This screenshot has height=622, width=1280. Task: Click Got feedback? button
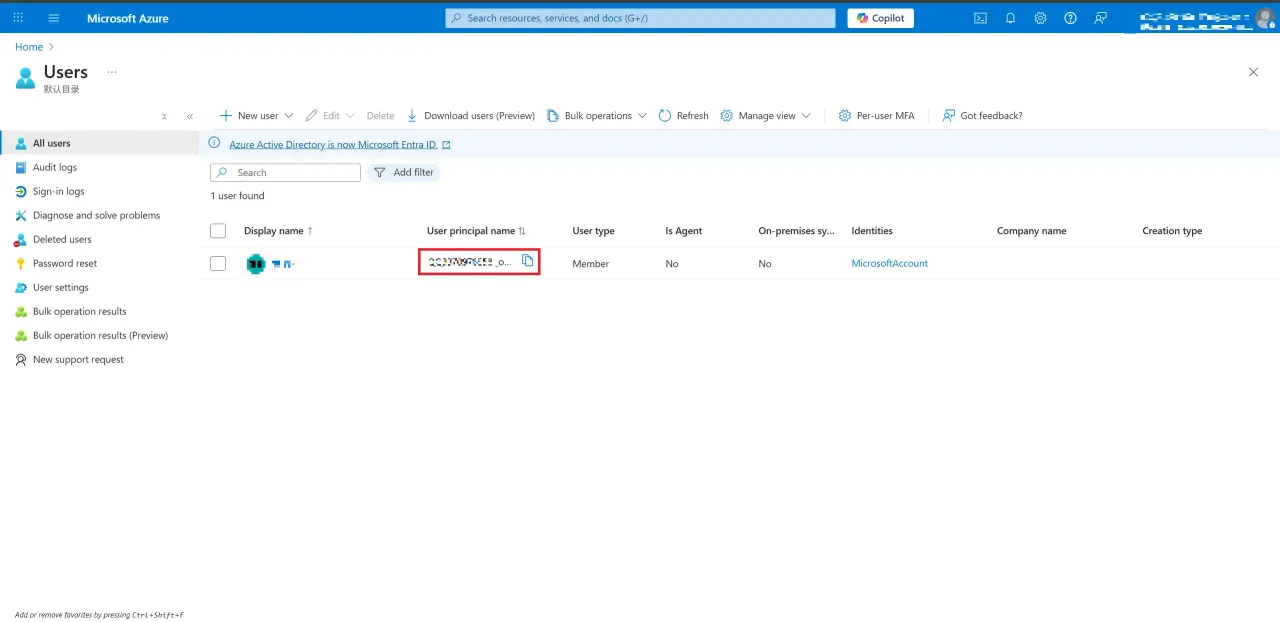tap(982, 116)
